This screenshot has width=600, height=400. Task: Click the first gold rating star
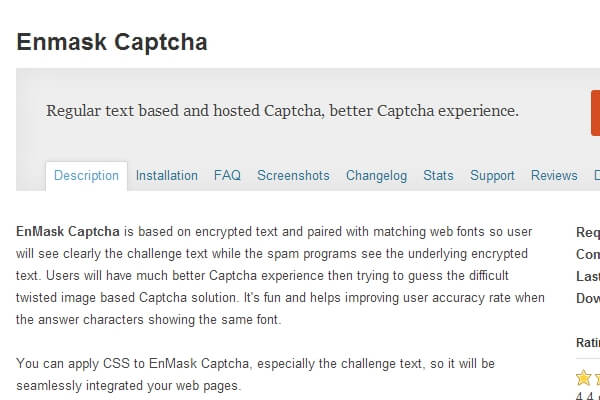tap(583, 378)
